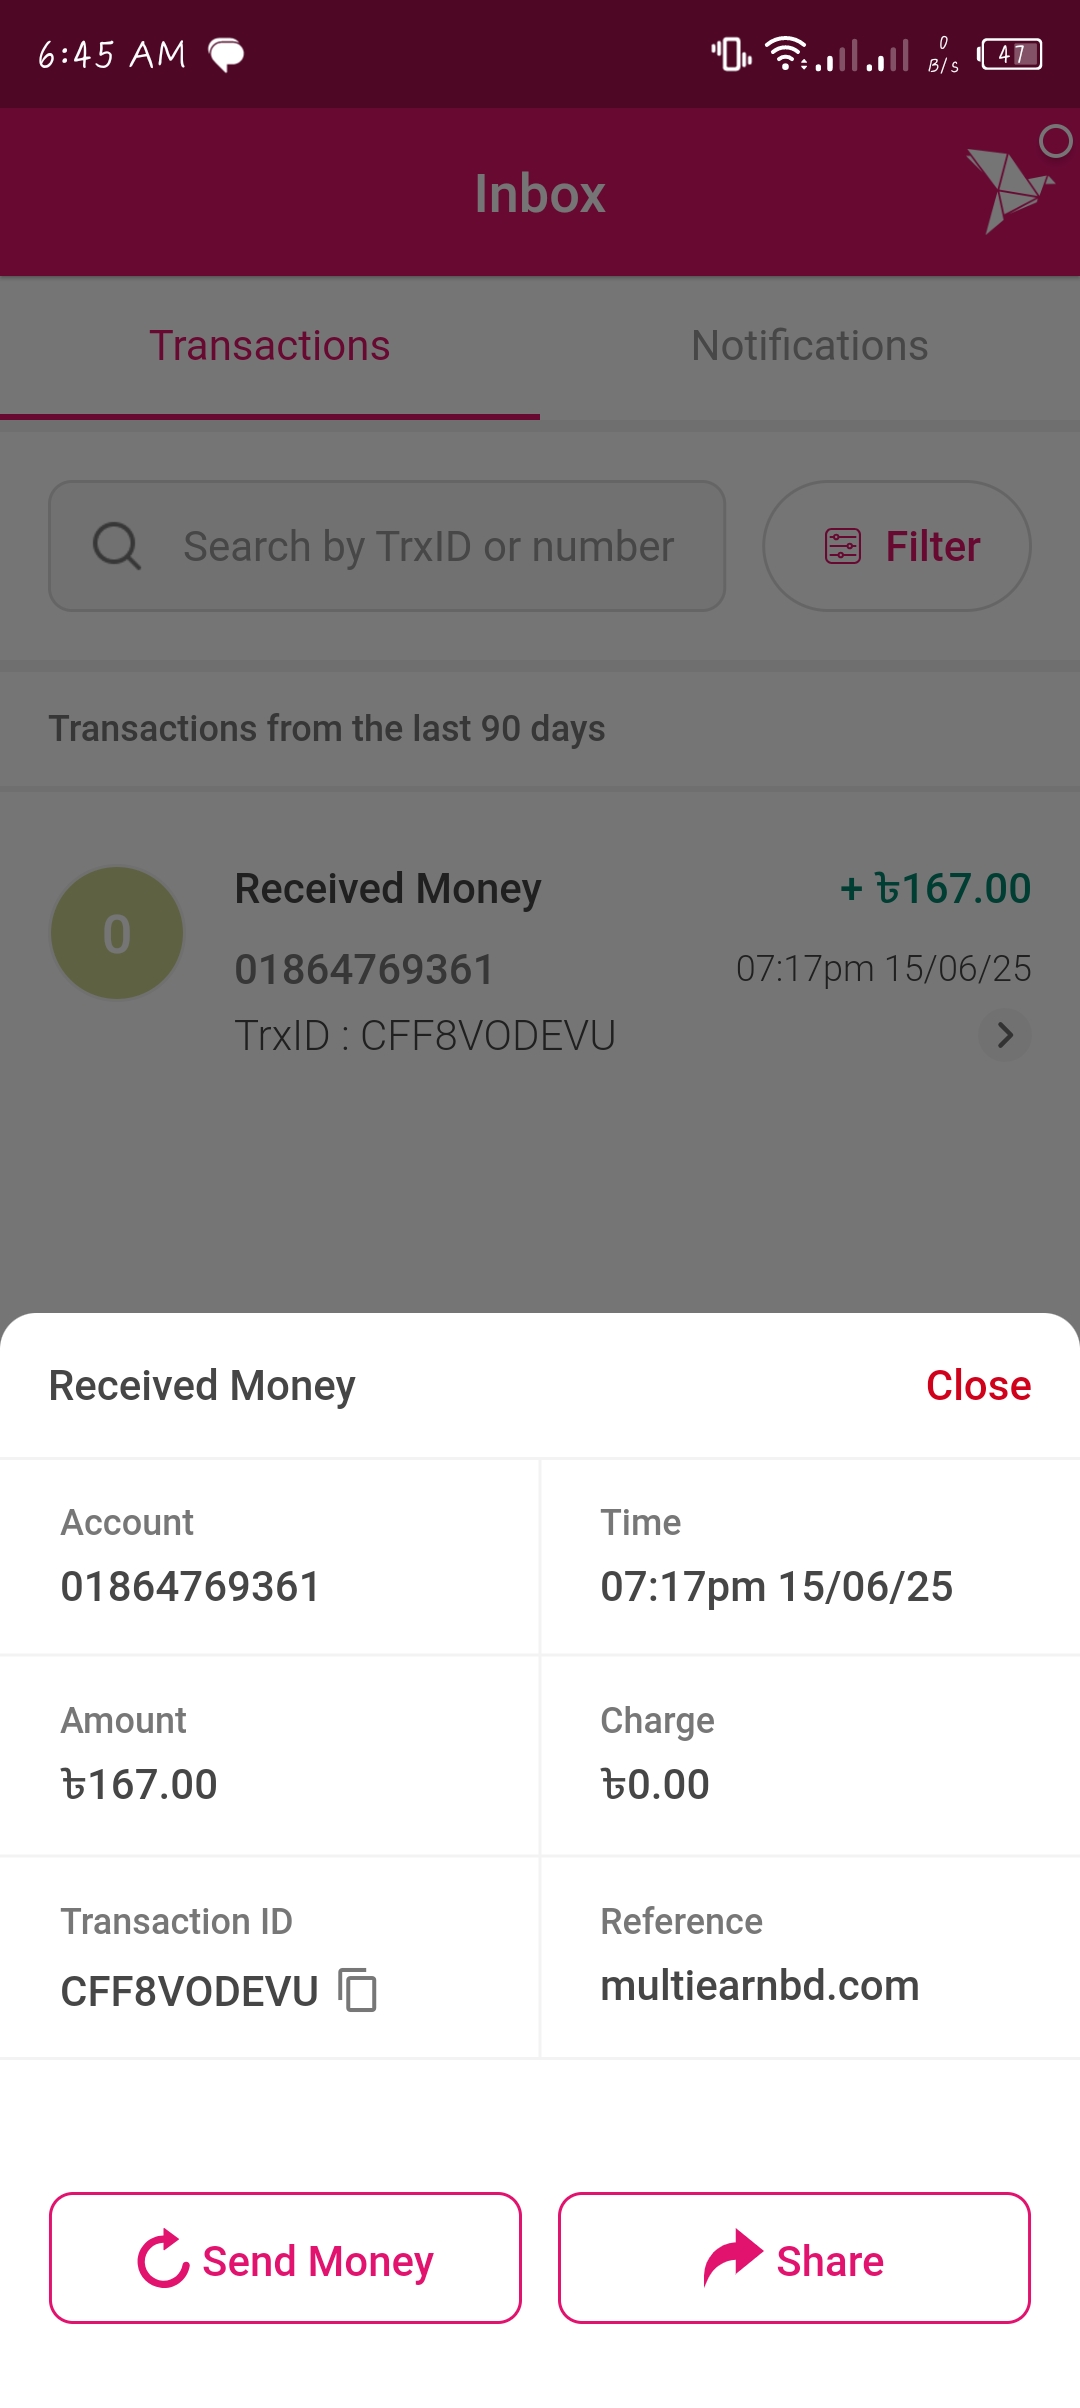The image size is (1080, 2408).
Task: Tap the round avatar on the transaction
Action: pos(117,933)
